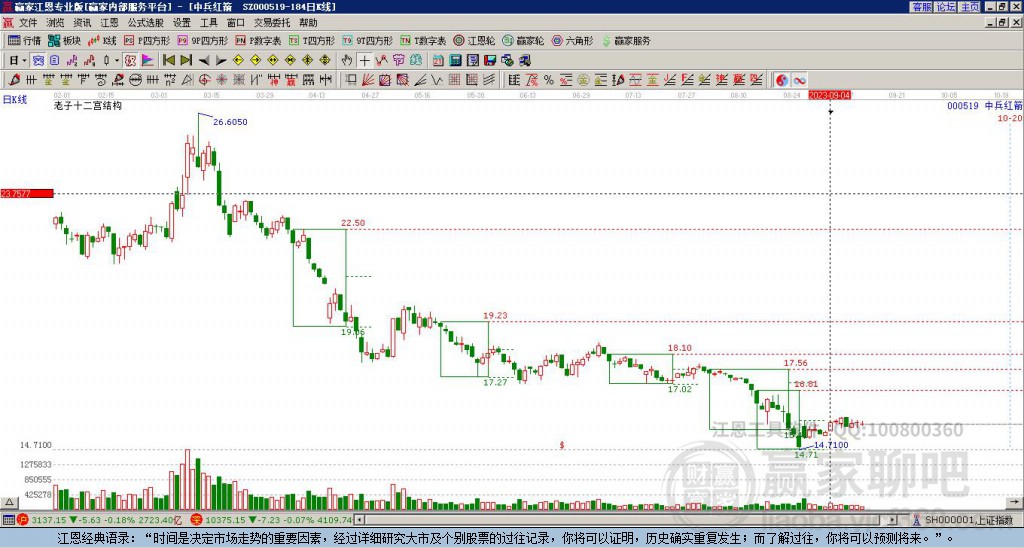Open the T数字表 tool

[423, 40]
